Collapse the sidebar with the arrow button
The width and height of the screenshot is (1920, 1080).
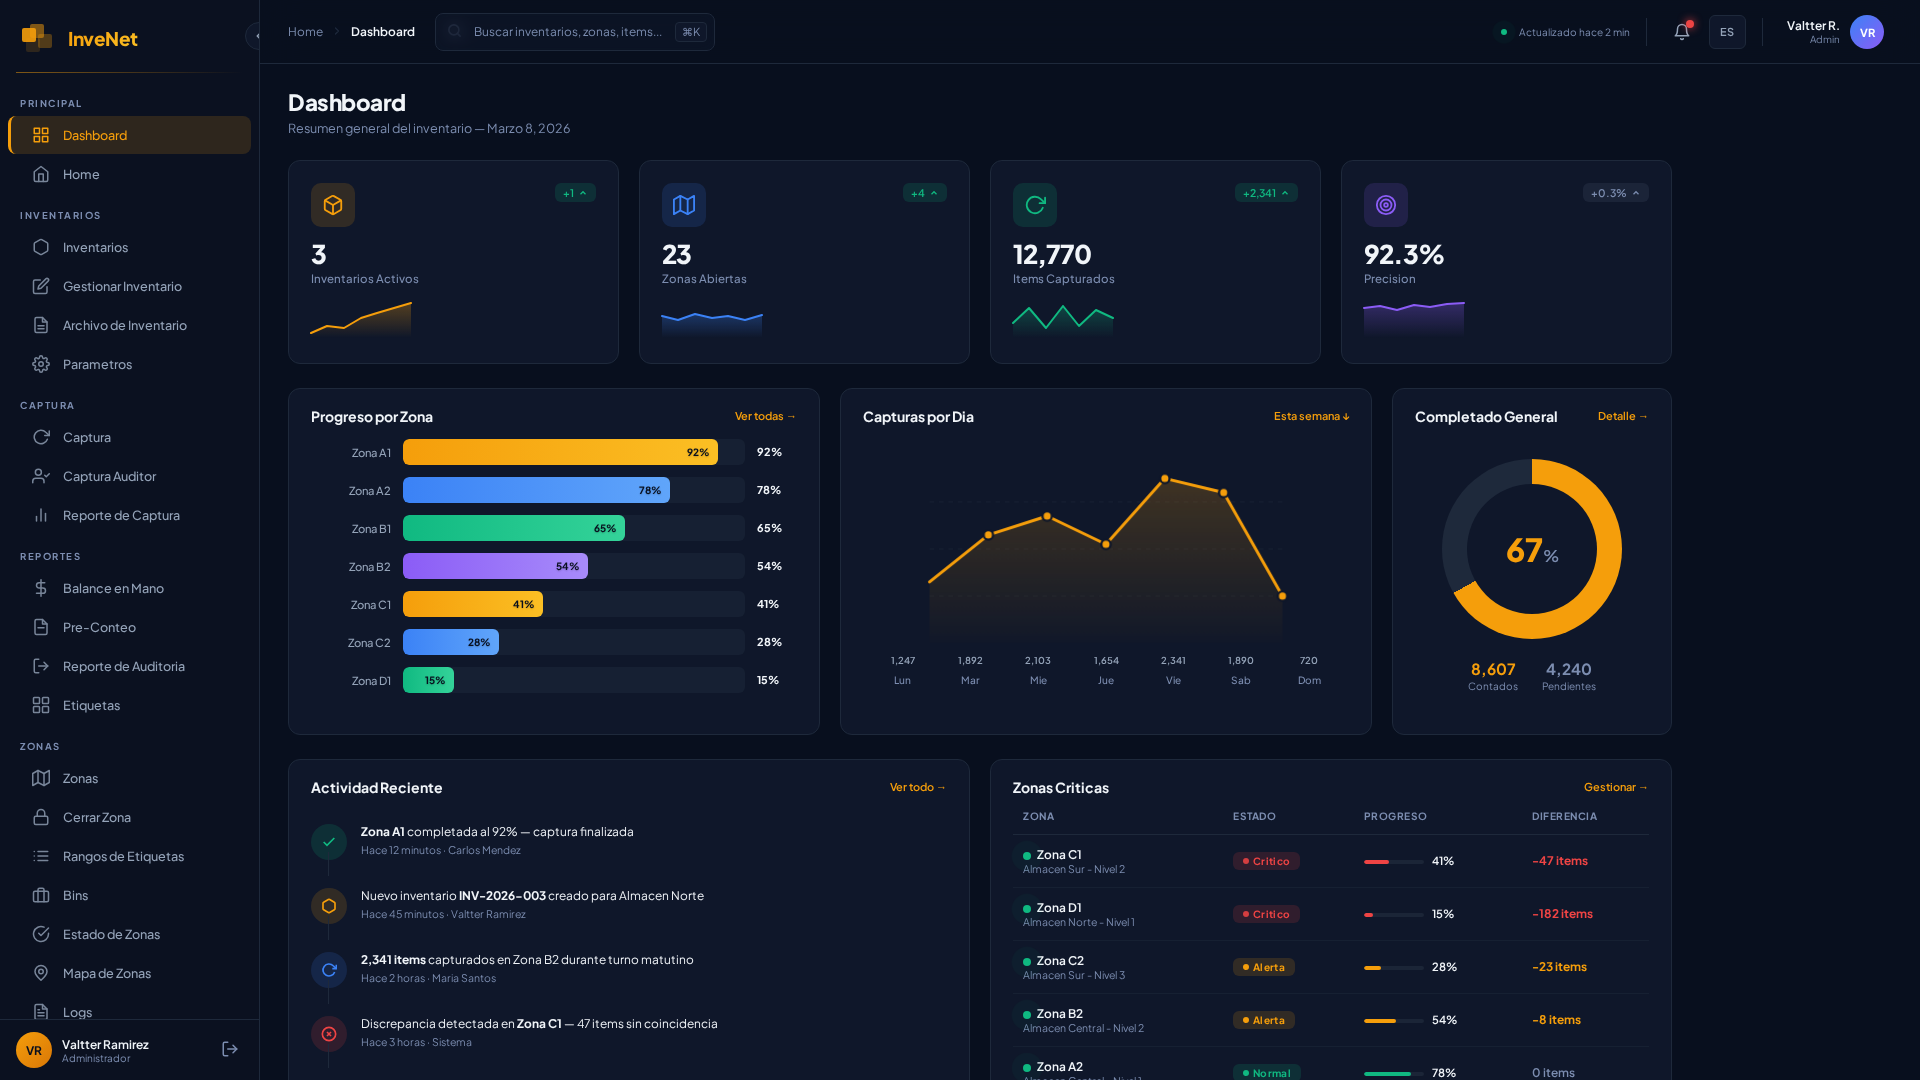(x=255, y=36)
